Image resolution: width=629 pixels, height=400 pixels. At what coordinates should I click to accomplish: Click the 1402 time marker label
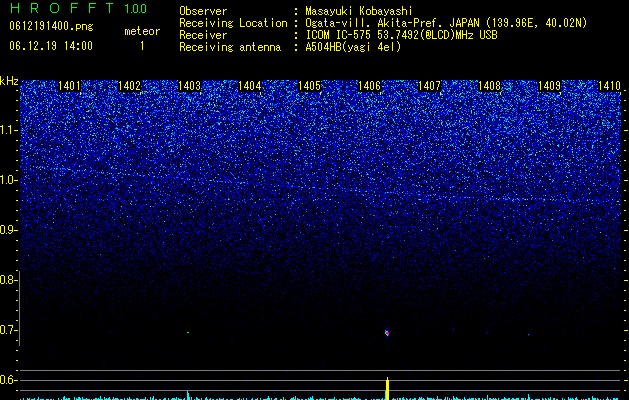(130, 86)
